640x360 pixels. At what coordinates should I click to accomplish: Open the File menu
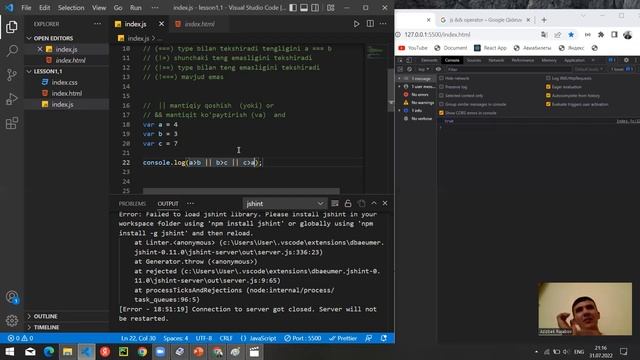click(x=26, y=8)
